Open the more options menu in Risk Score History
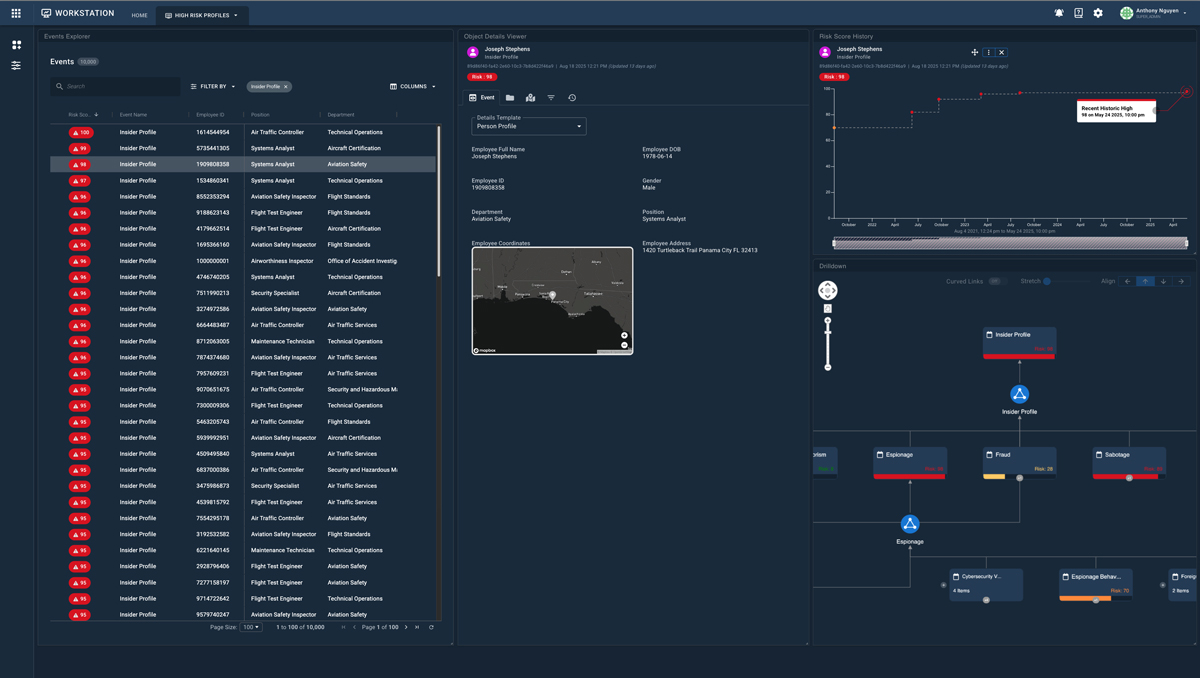 pos(988,53)
